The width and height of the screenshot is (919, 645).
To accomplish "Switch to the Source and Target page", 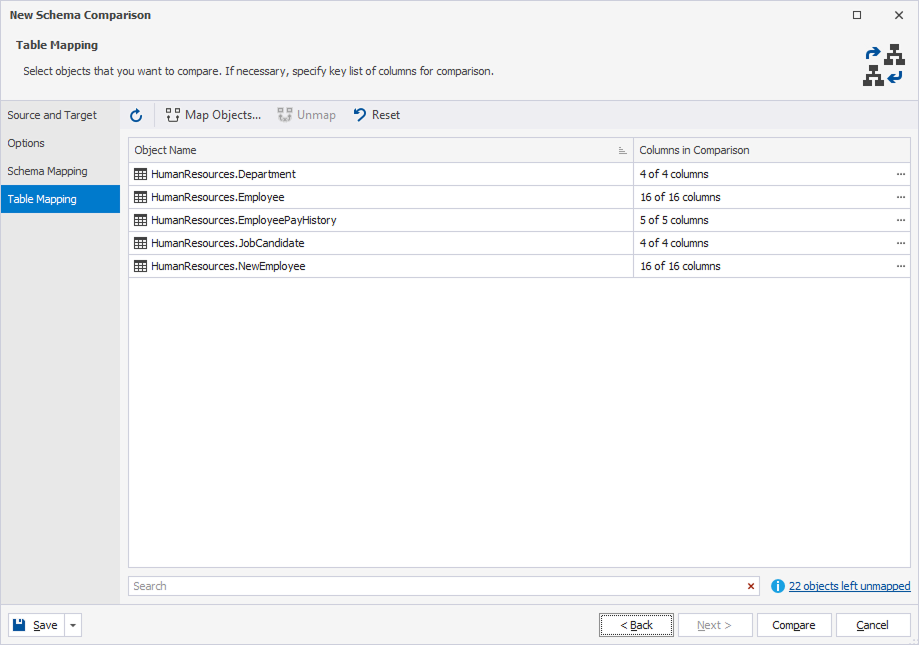I will [52, 115].
